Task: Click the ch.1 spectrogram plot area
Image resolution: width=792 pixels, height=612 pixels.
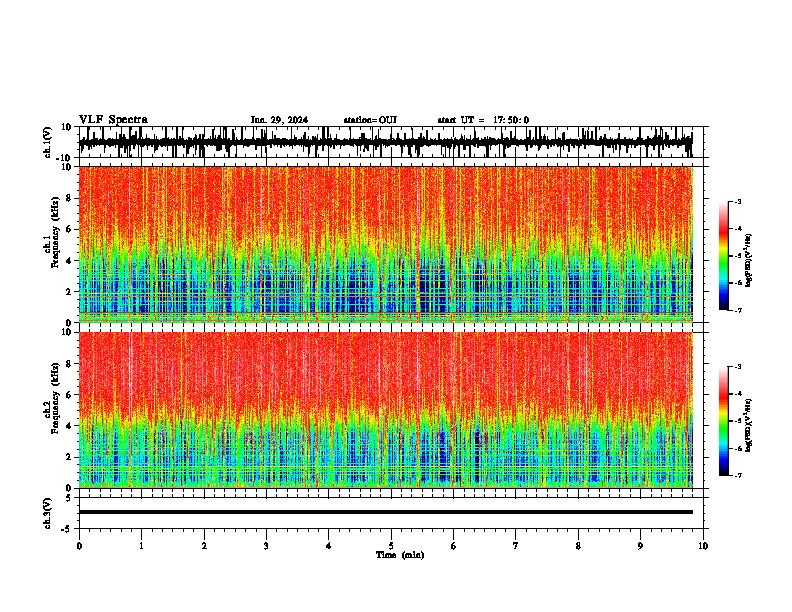Action: pyautogui.click(x=386, y=244)
